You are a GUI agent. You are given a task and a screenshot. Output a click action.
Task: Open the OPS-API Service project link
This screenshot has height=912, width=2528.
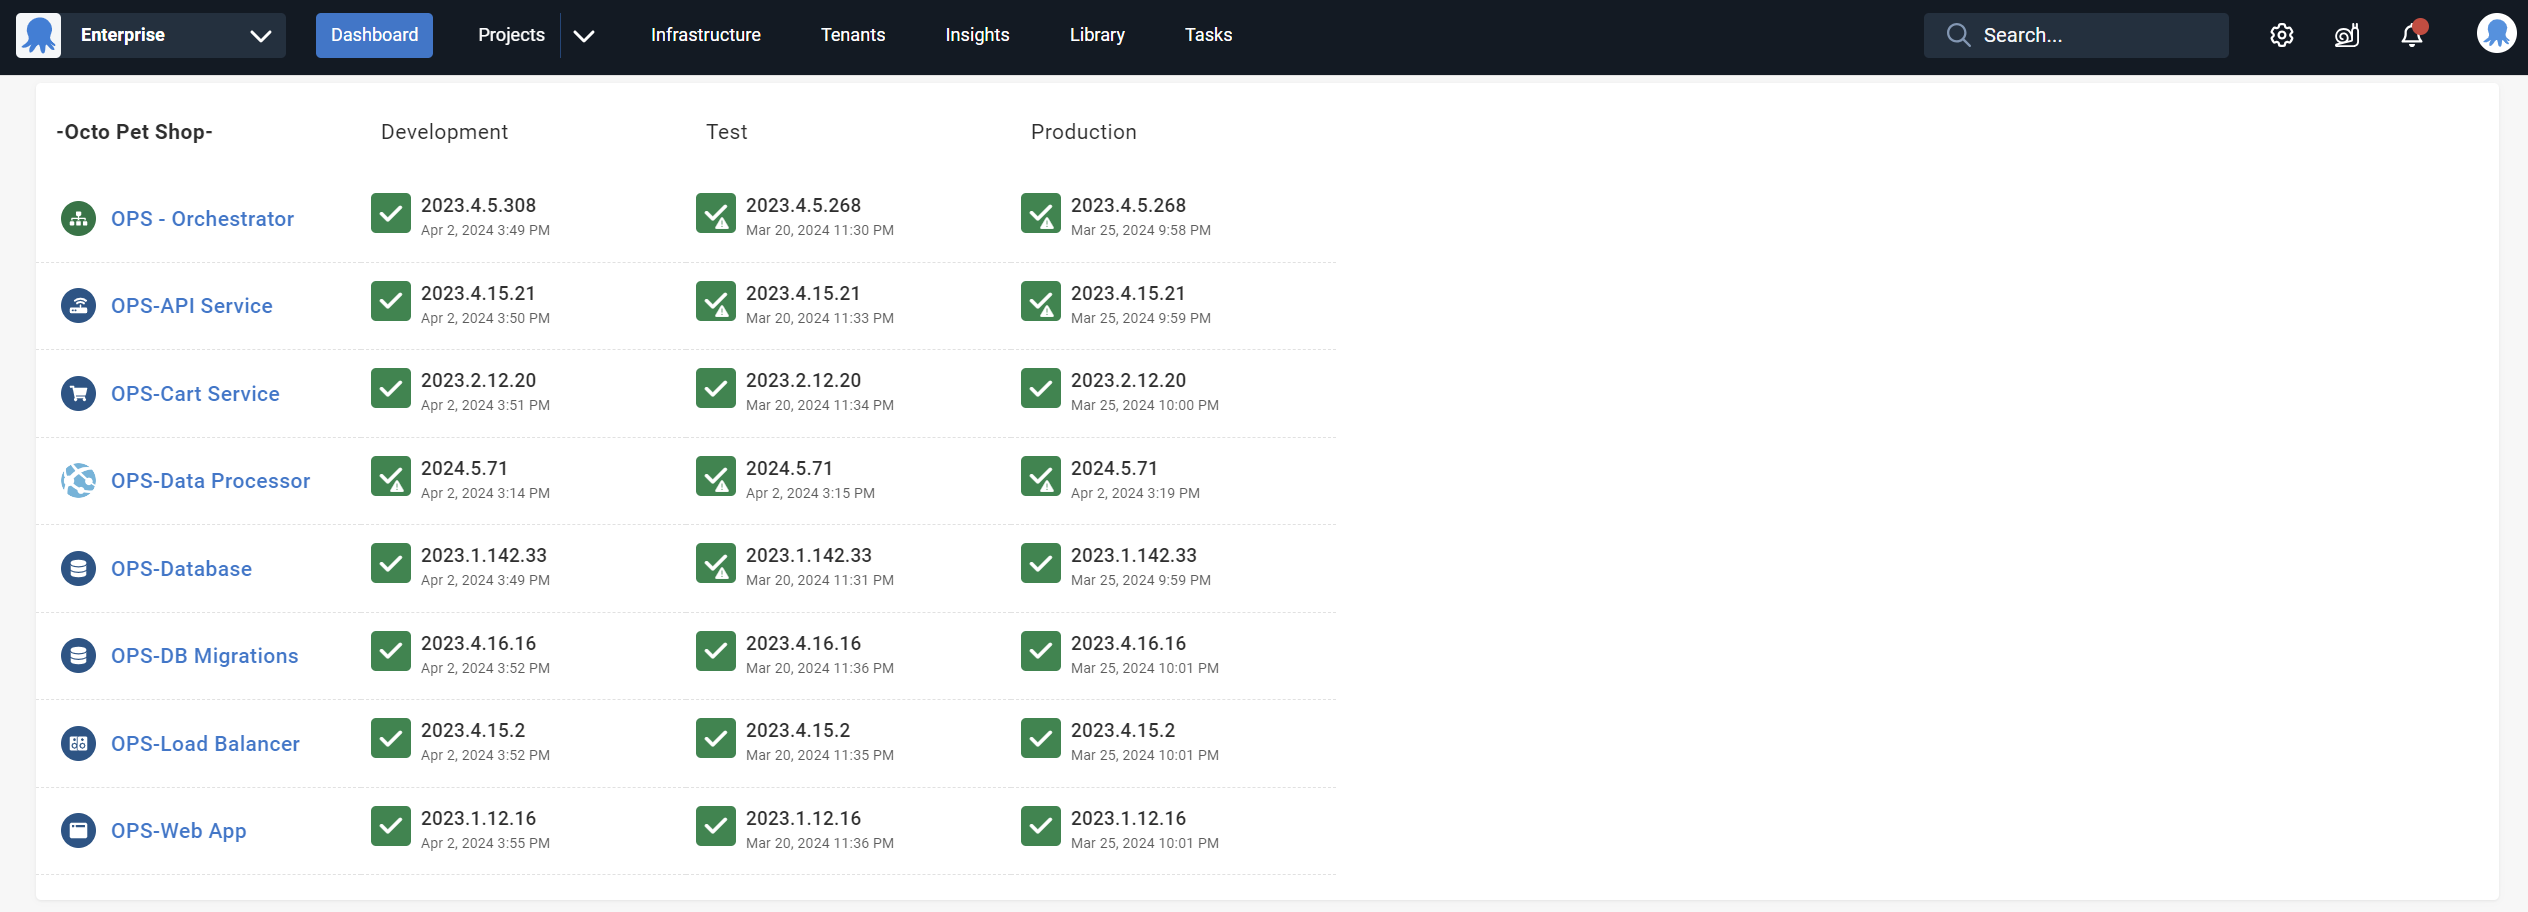(x=191, y=305)
